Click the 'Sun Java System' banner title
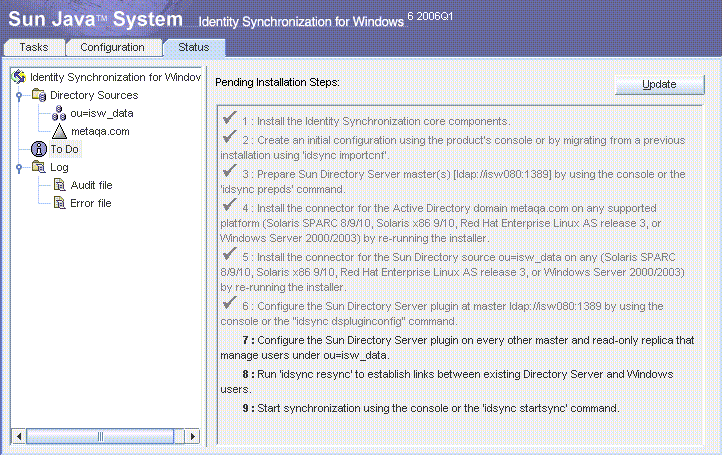The image size is (722, 455). 95,19
